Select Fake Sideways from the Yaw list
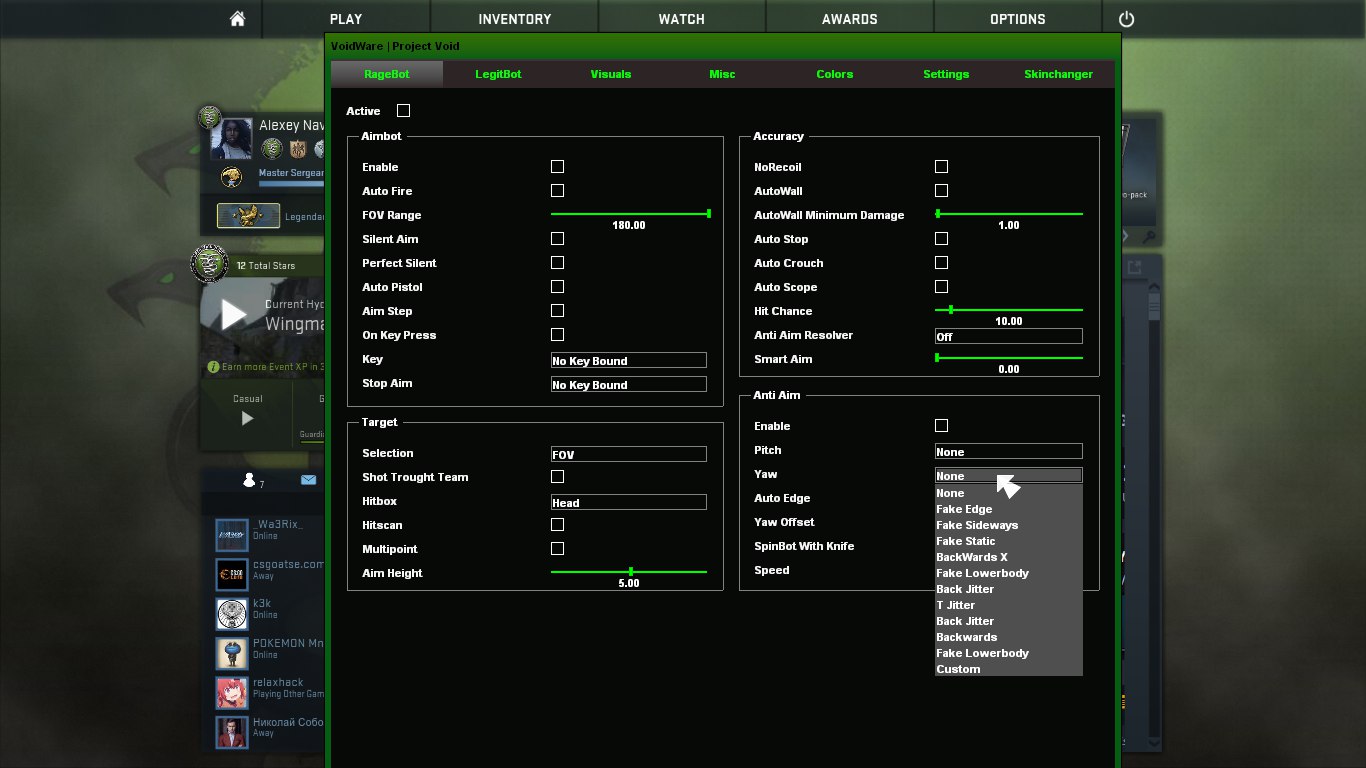 coord(977,525)
